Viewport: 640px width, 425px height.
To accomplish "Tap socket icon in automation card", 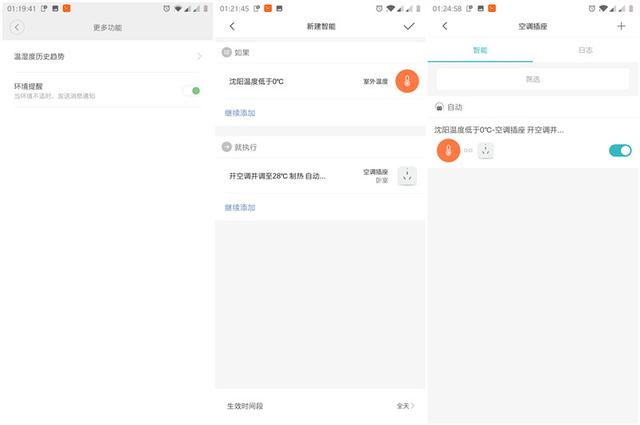I will pyautogui.click(x=486, y=151).
